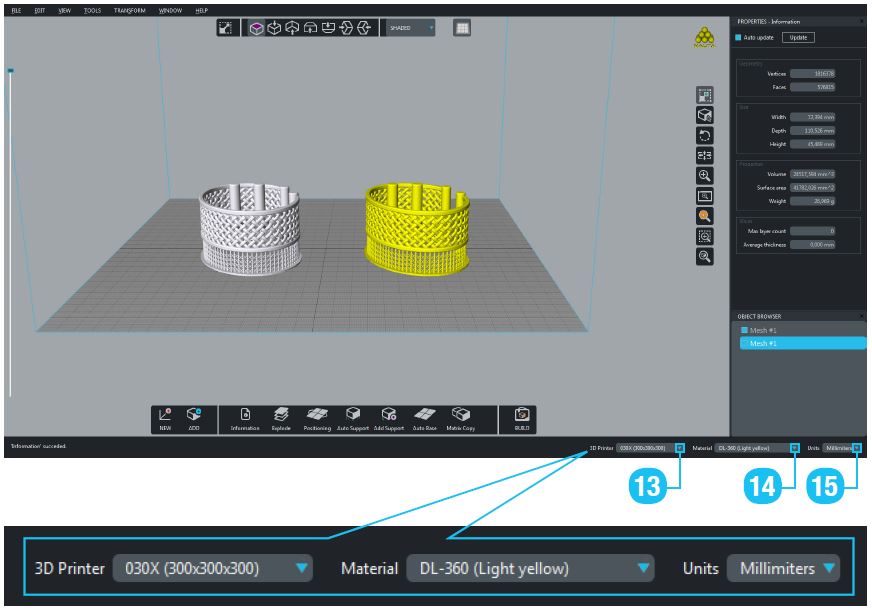The image size is (872, 610).
Task: Click the layer slider handle on left edge
Action: click(x=10, y=71)
